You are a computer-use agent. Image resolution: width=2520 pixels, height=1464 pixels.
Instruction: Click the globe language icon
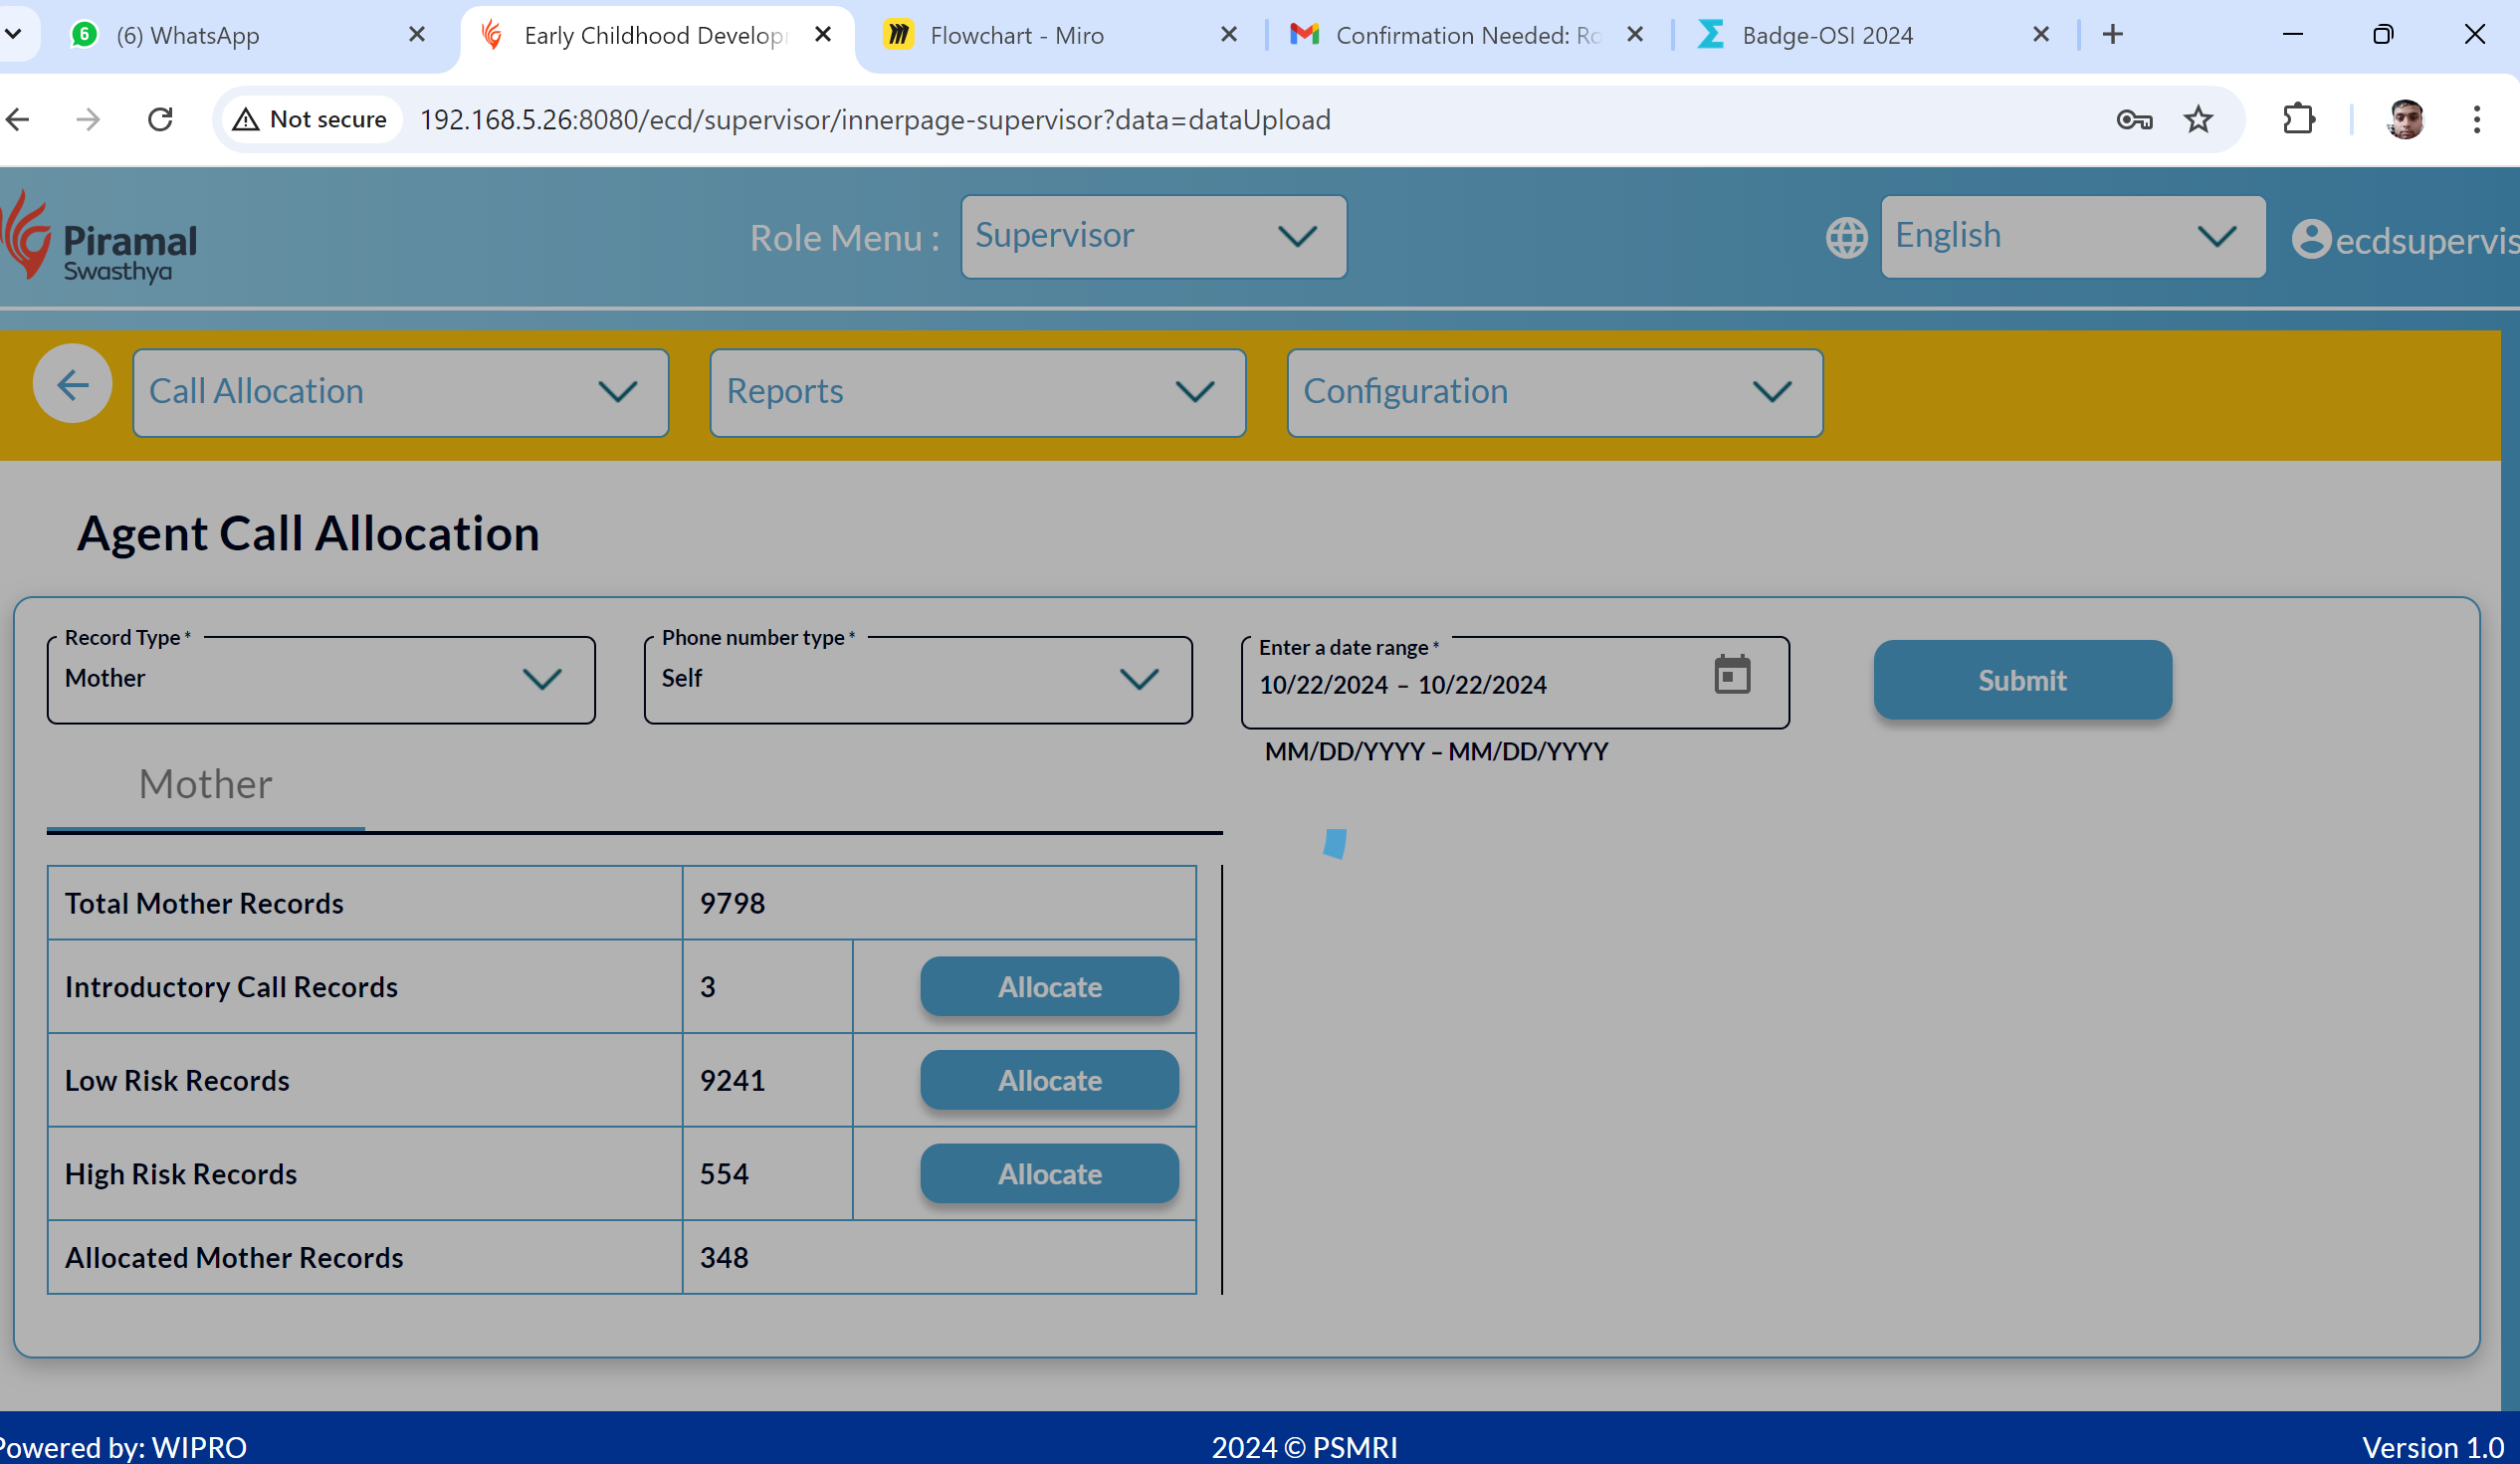coord(1846,238)
